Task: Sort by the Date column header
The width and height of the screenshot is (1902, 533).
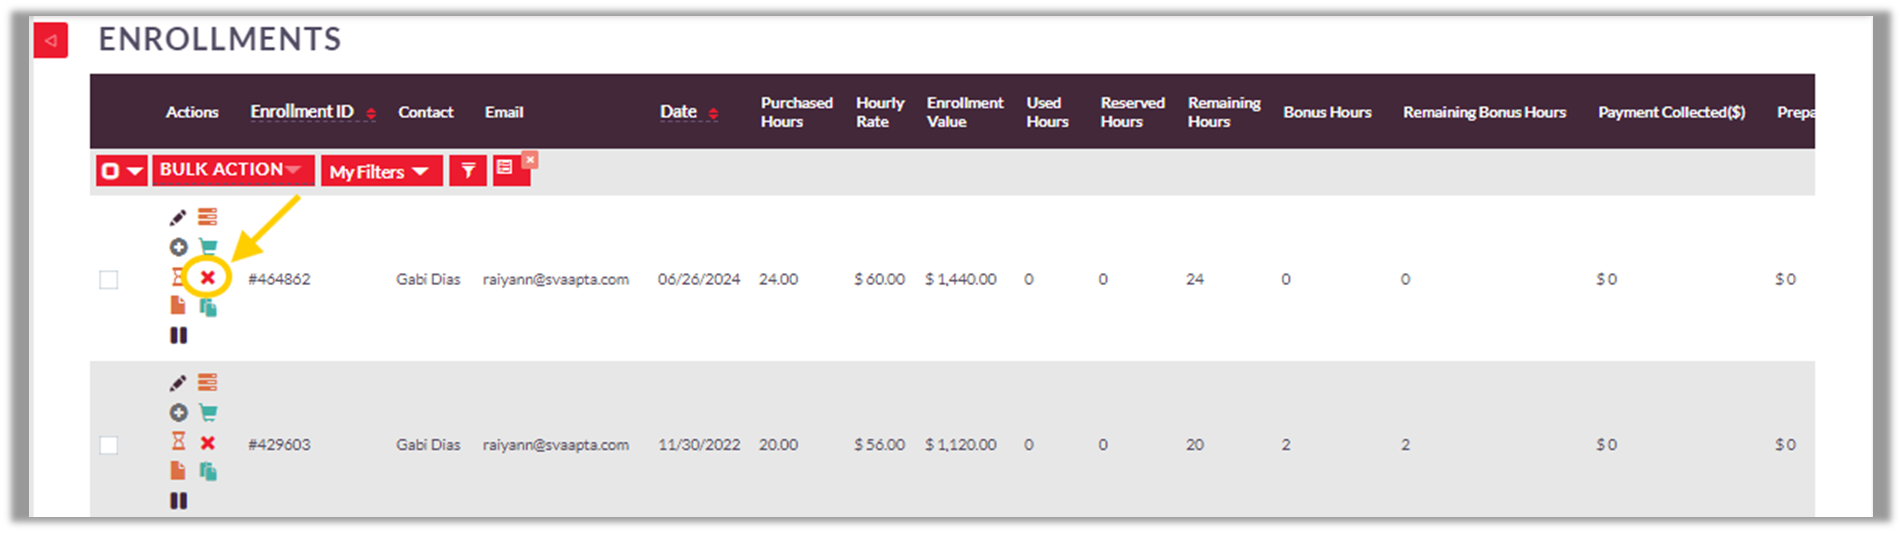Action: coord(678,112)
